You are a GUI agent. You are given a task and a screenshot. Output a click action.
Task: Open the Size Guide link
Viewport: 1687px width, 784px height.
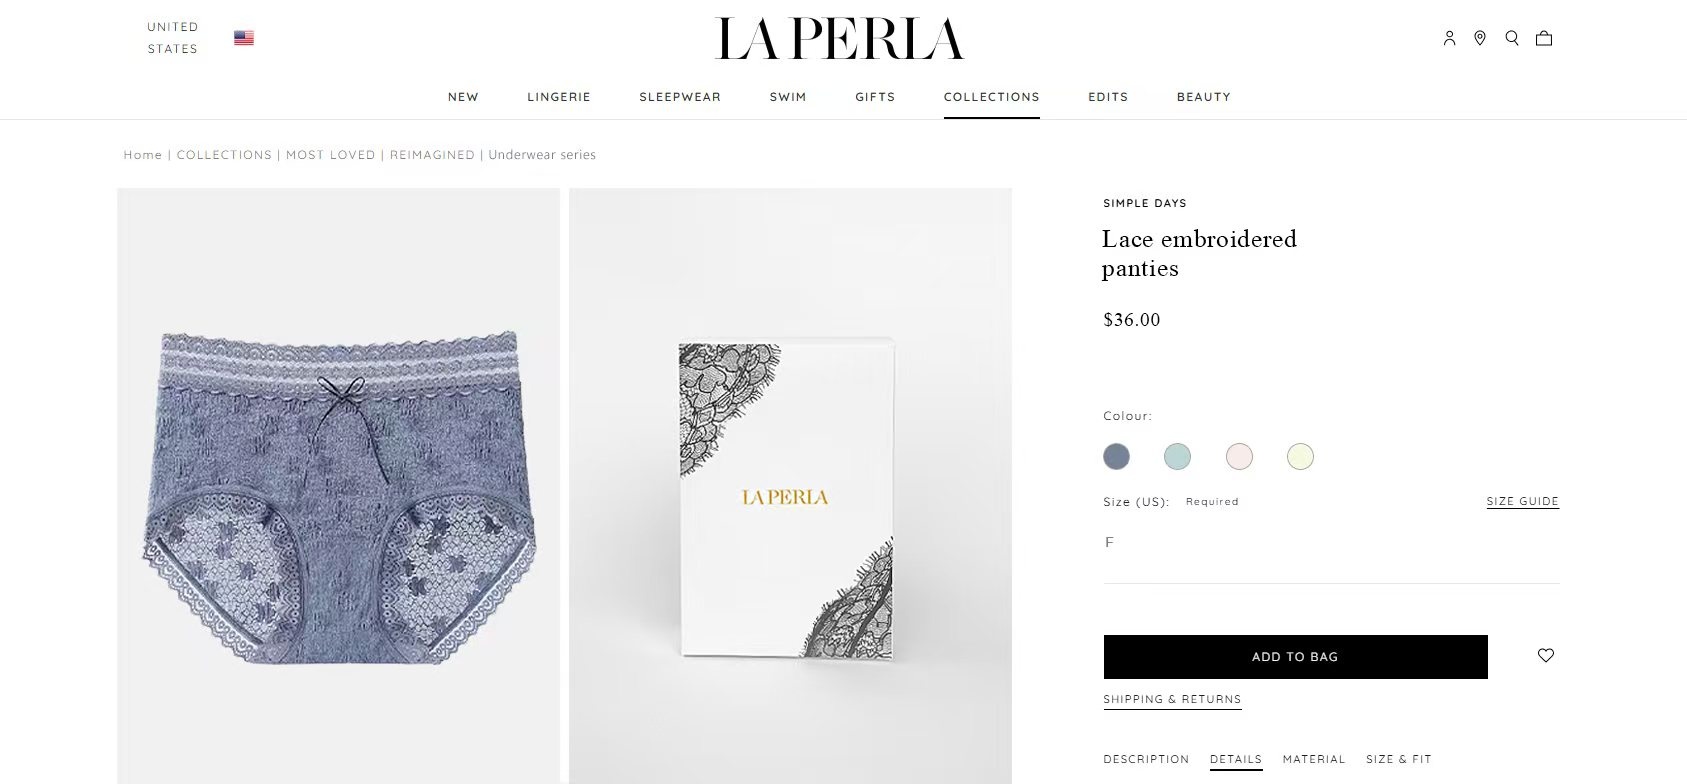(x=1522, y=501)
